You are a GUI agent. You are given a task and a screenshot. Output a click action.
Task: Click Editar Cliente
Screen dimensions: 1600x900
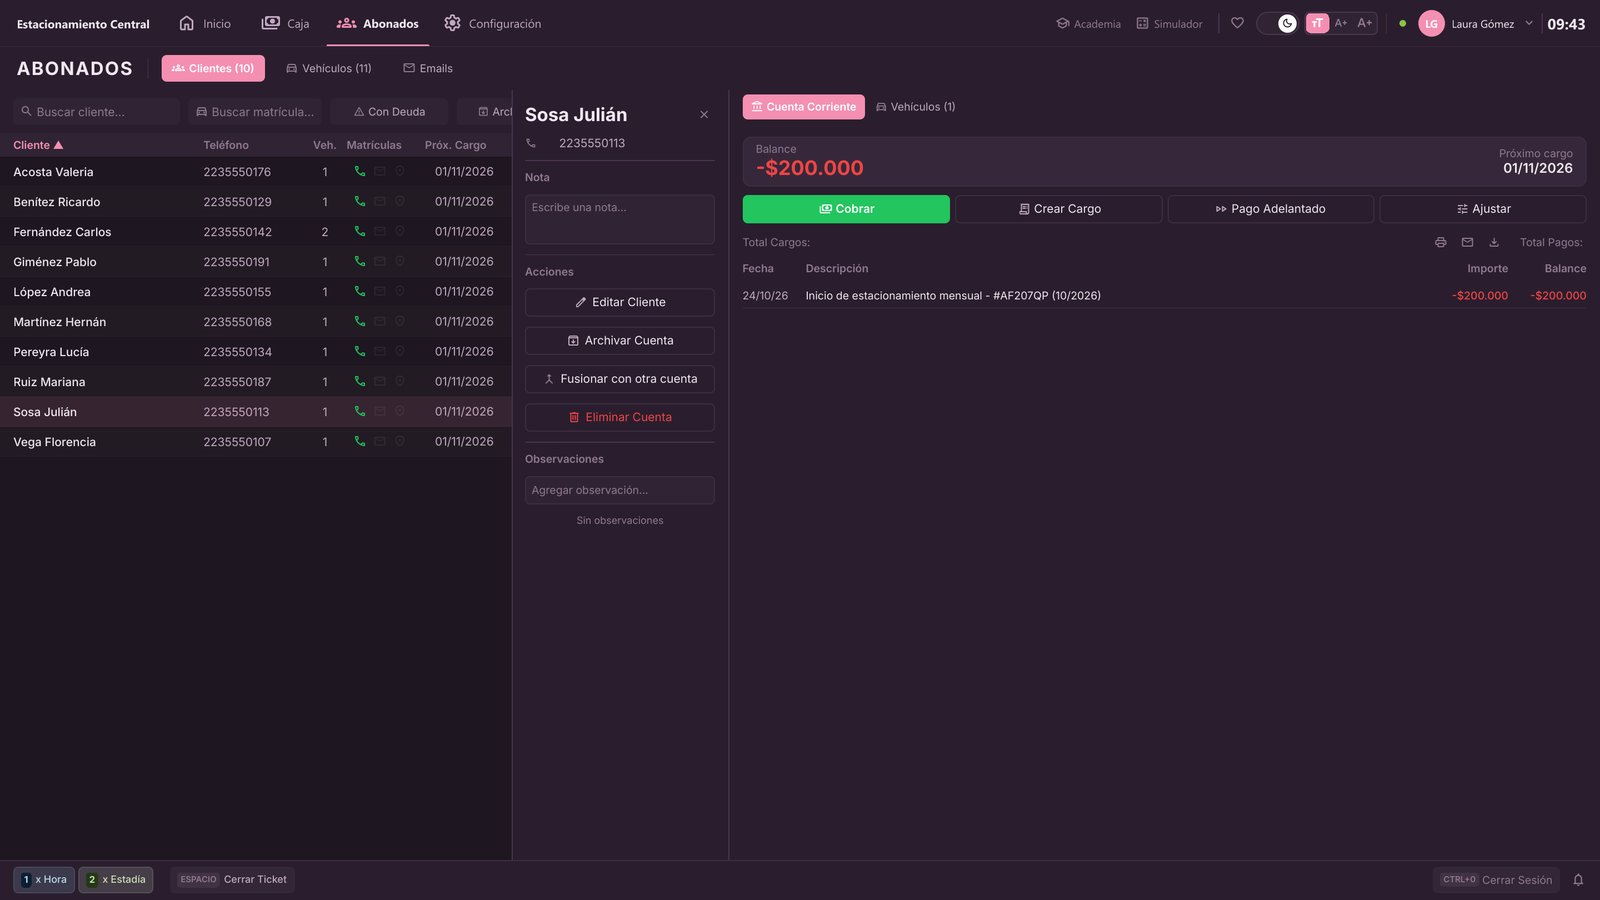click(620, 302)
